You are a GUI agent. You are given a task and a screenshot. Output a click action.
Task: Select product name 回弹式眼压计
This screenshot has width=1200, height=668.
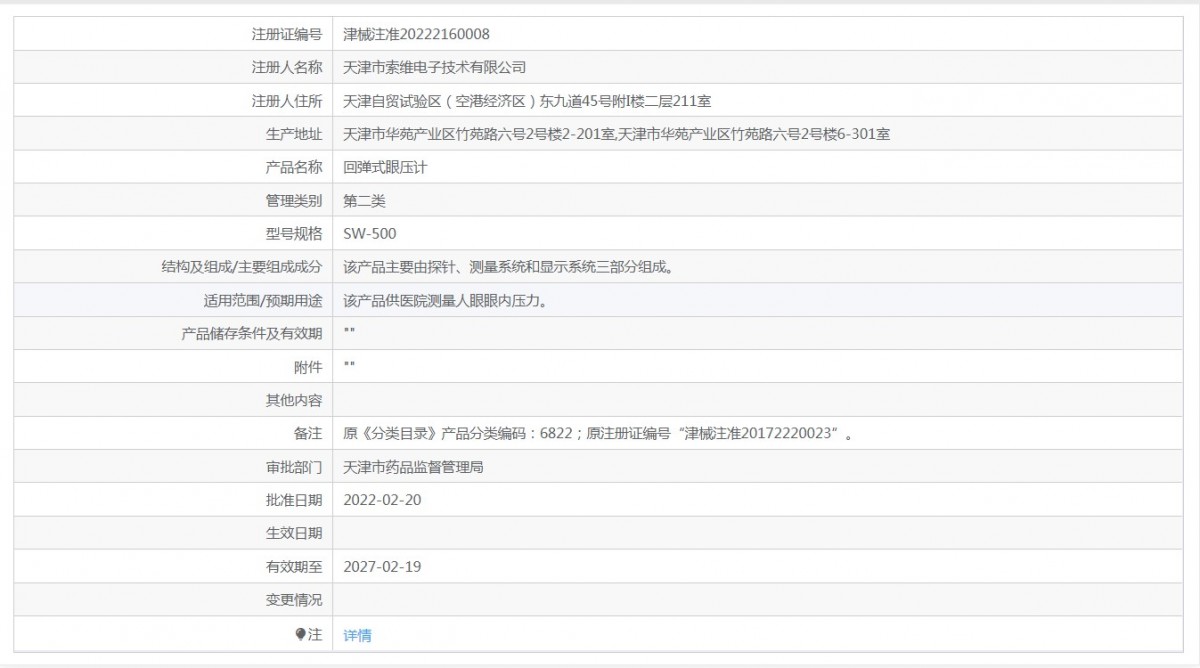click(x=385, y=167)
